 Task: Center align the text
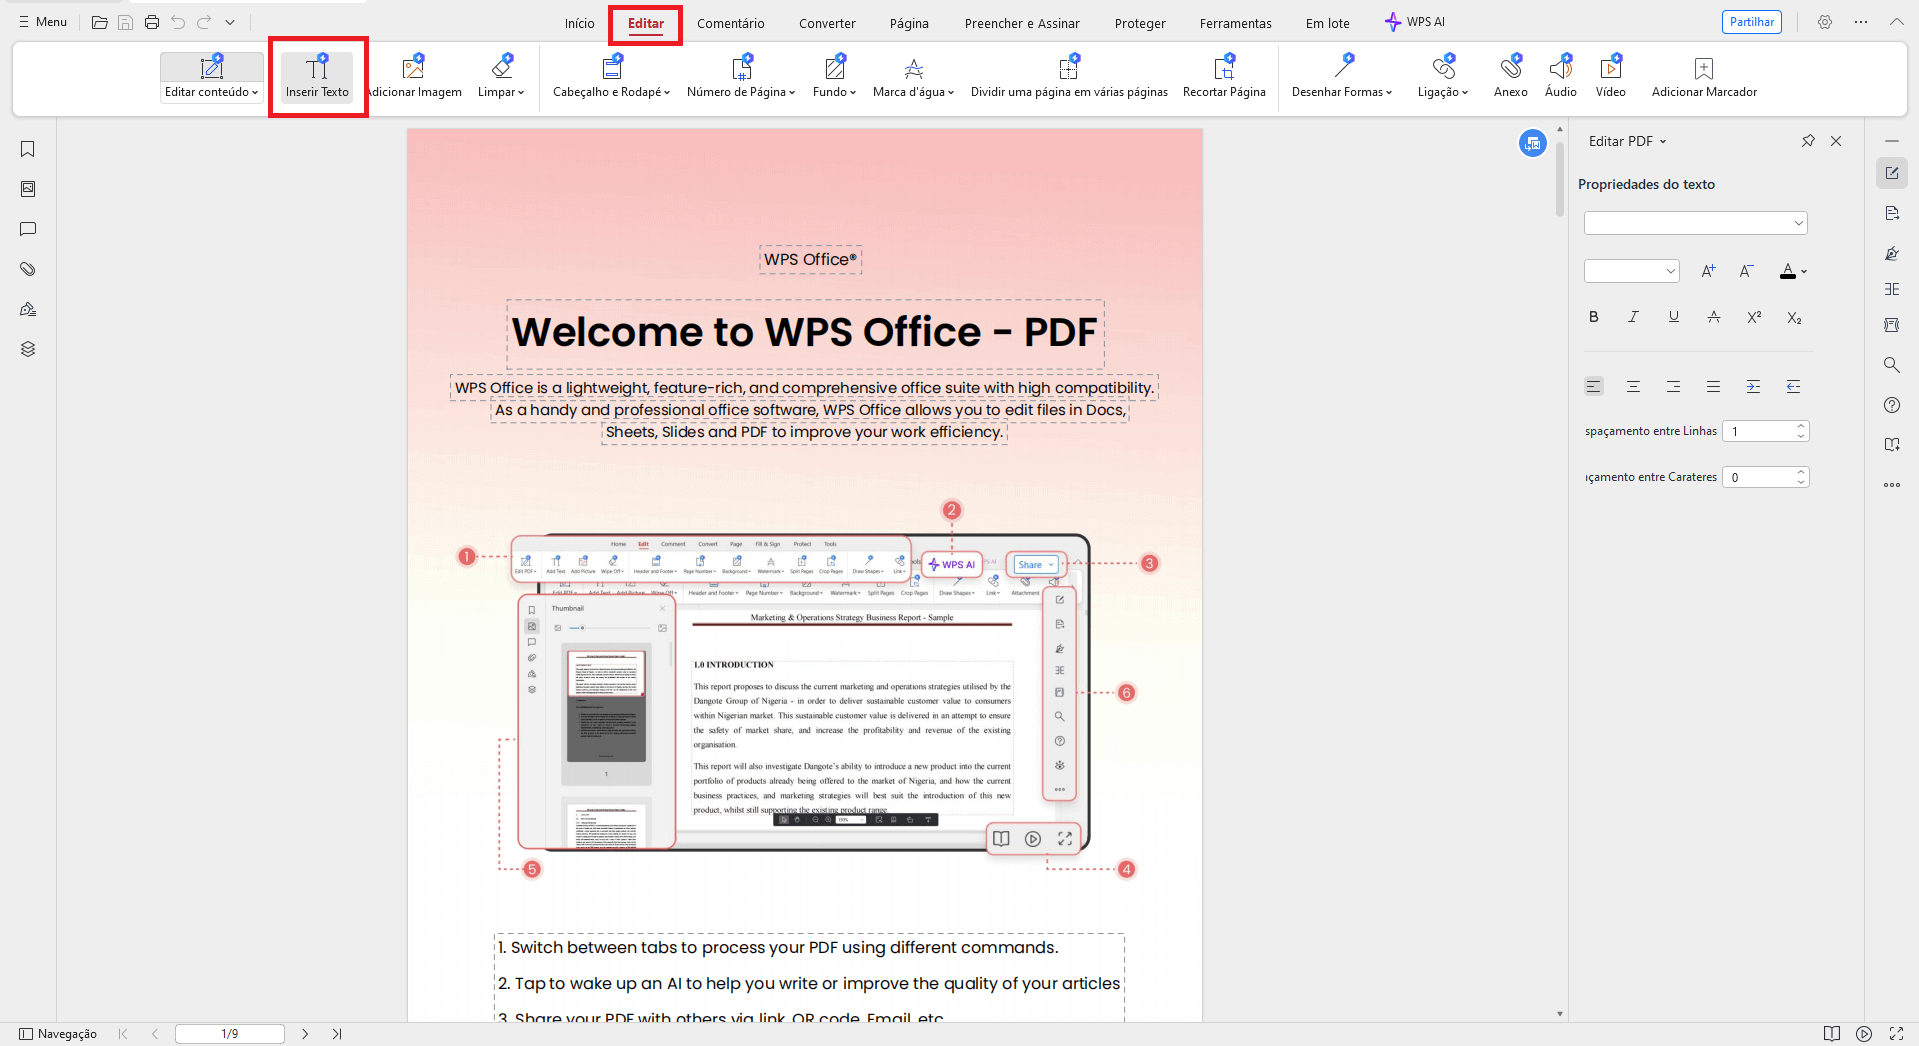point(1633,386)
